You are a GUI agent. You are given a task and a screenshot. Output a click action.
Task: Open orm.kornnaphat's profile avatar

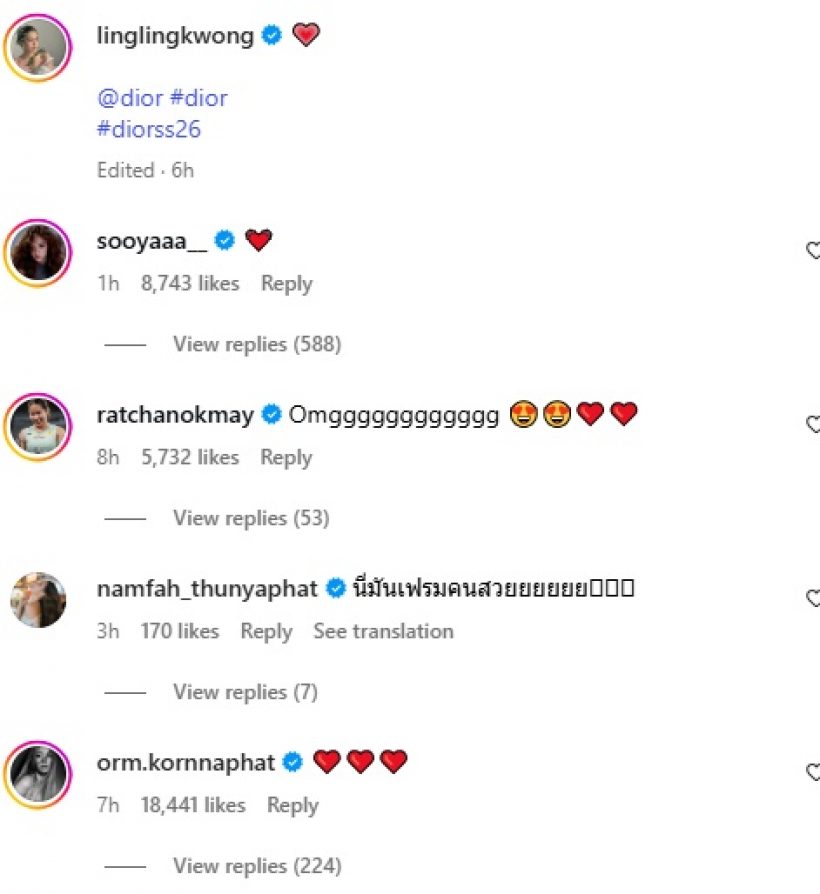[x=39, y=773]
